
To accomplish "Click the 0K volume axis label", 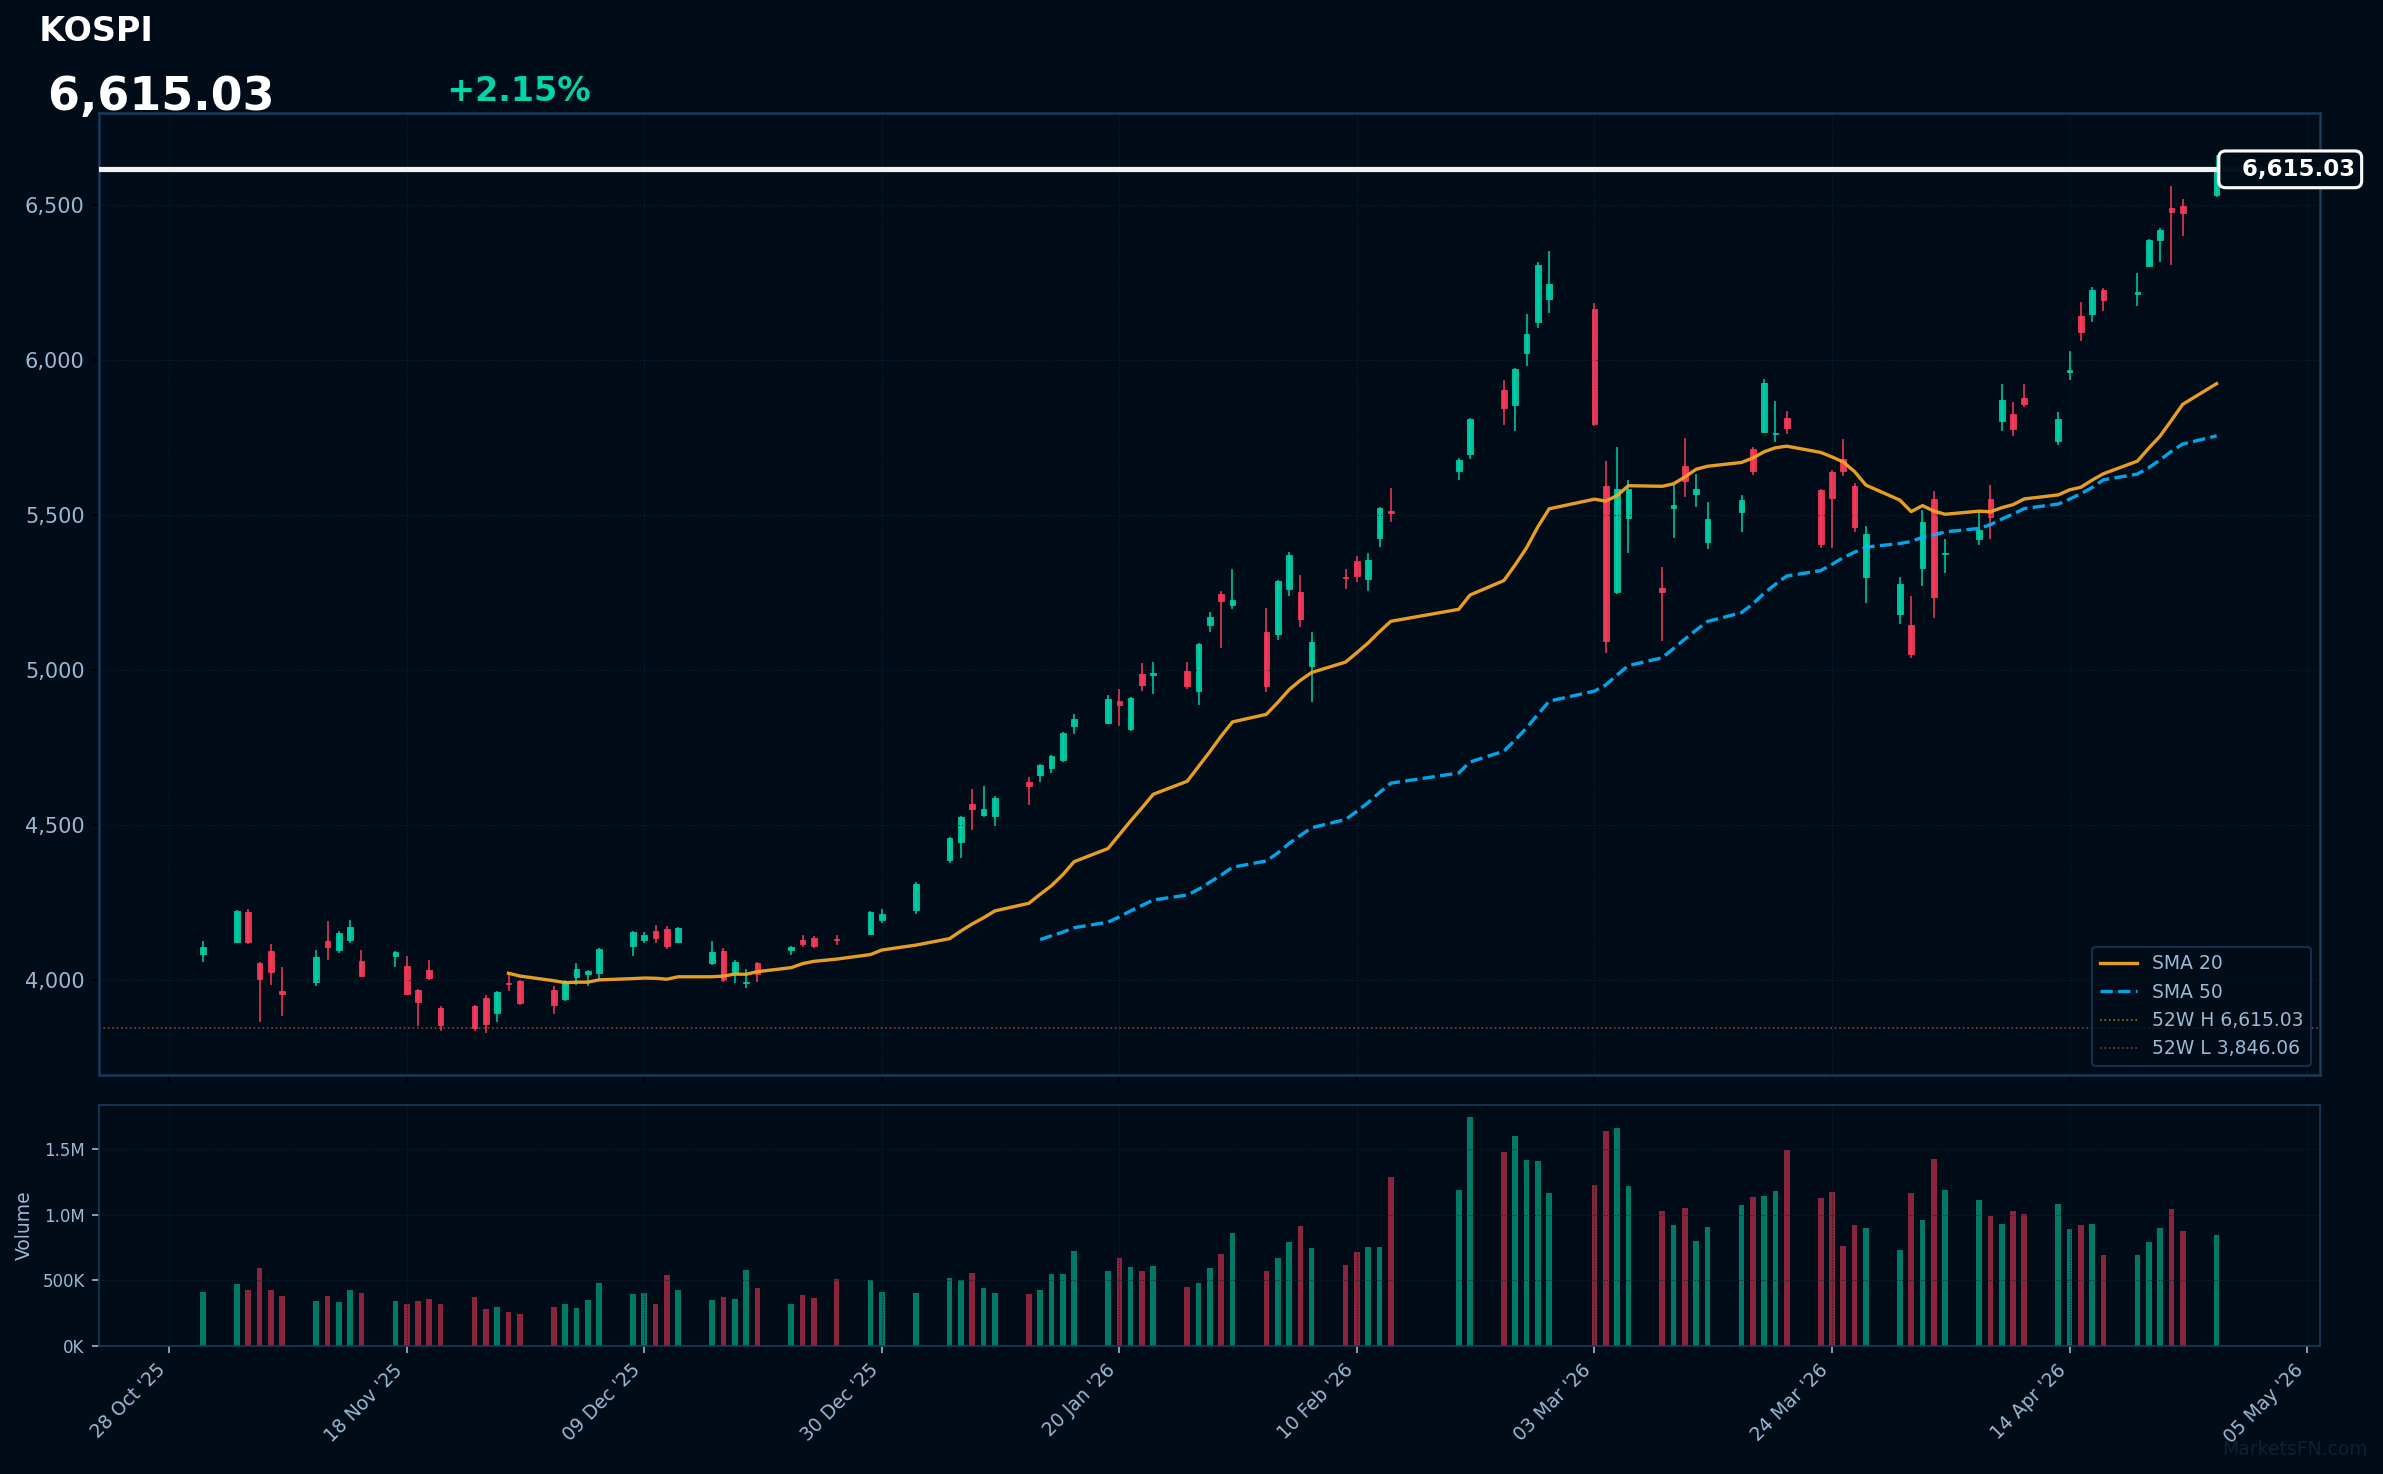I will [73, 1347].
